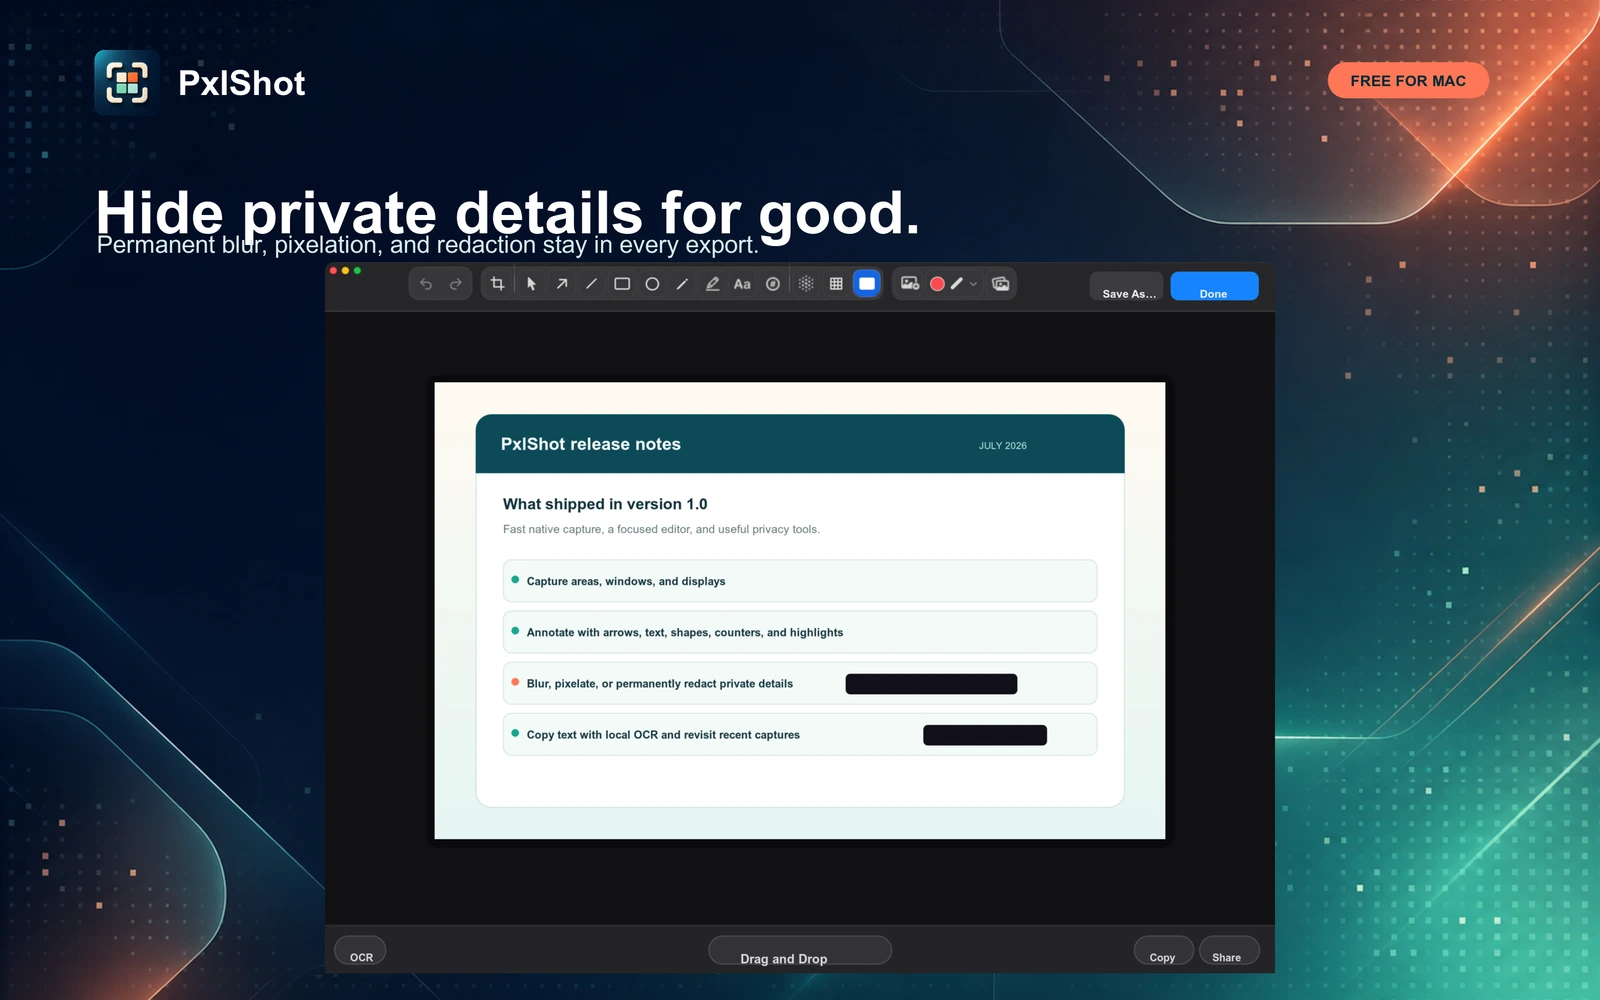Screen dimensions: 1600x1000
Task: Expand the stroke style dropdown chevron
Action: [973, 284]
